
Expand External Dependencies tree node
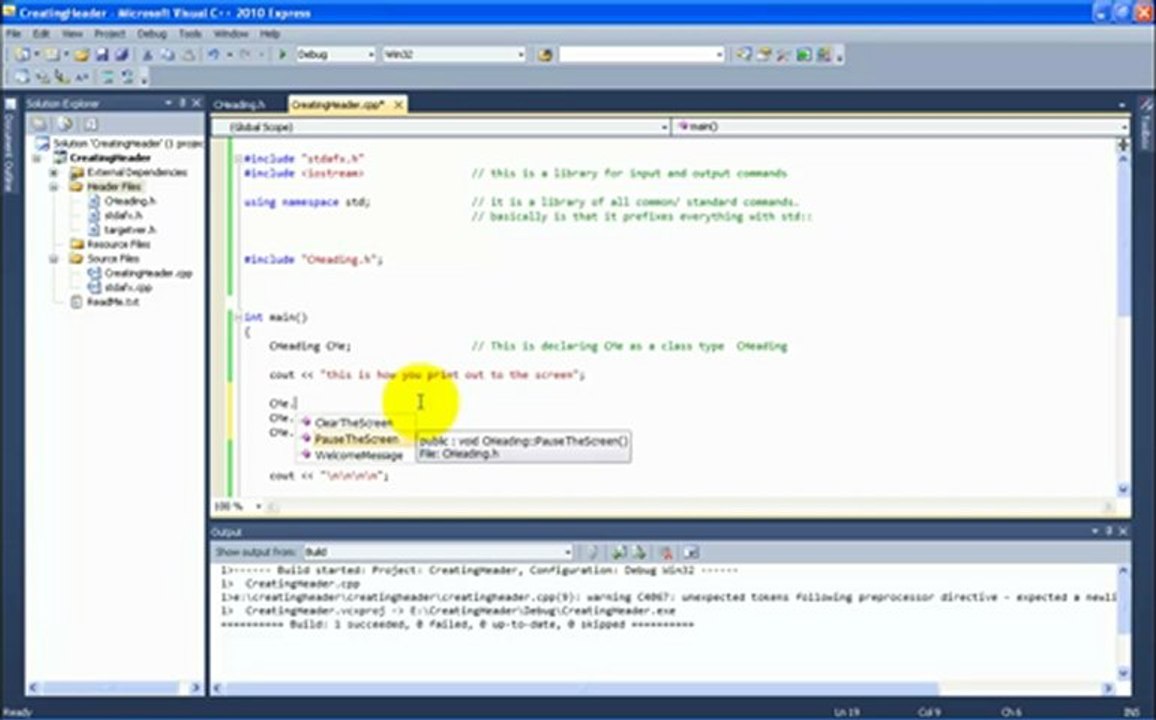(x=54, y=172)
